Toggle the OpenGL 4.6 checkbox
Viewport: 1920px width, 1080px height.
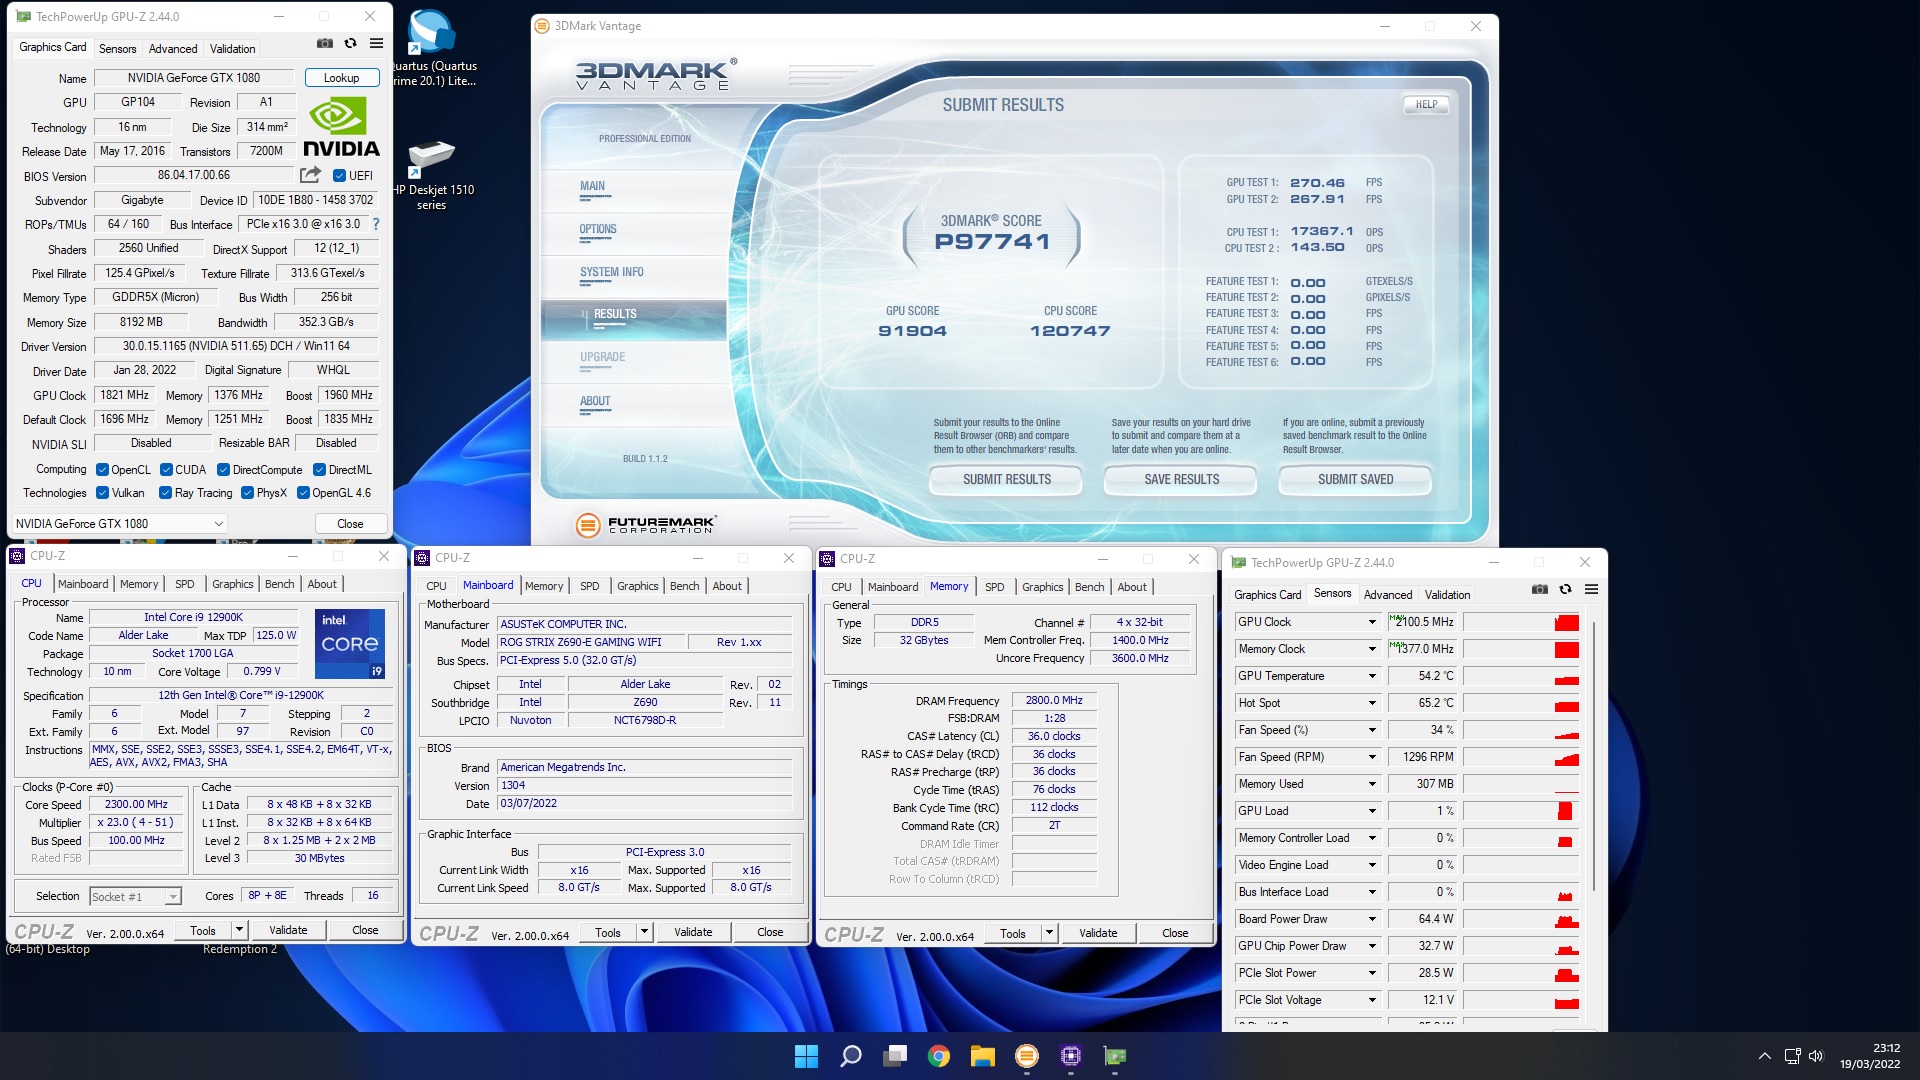[x=303, y=493]
